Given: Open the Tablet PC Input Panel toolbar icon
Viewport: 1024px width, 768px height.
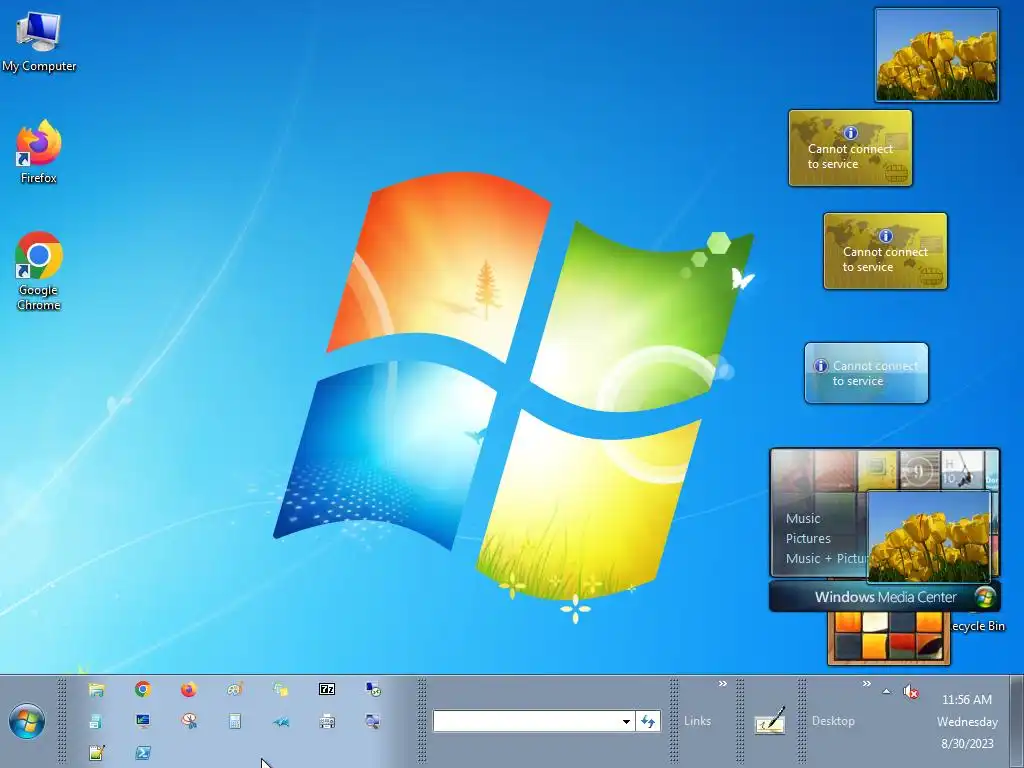Looking at the screenshot, I should [770, 722].
